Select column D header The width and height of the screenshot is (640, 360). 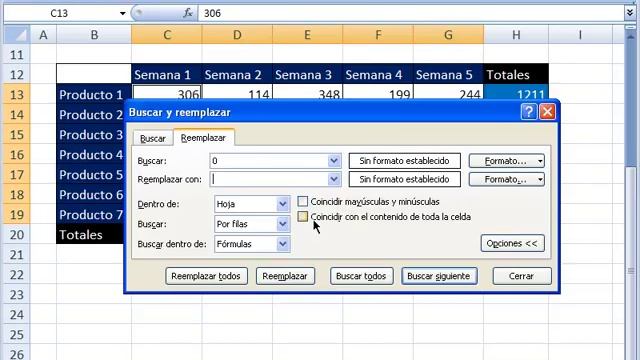[237, 35]
